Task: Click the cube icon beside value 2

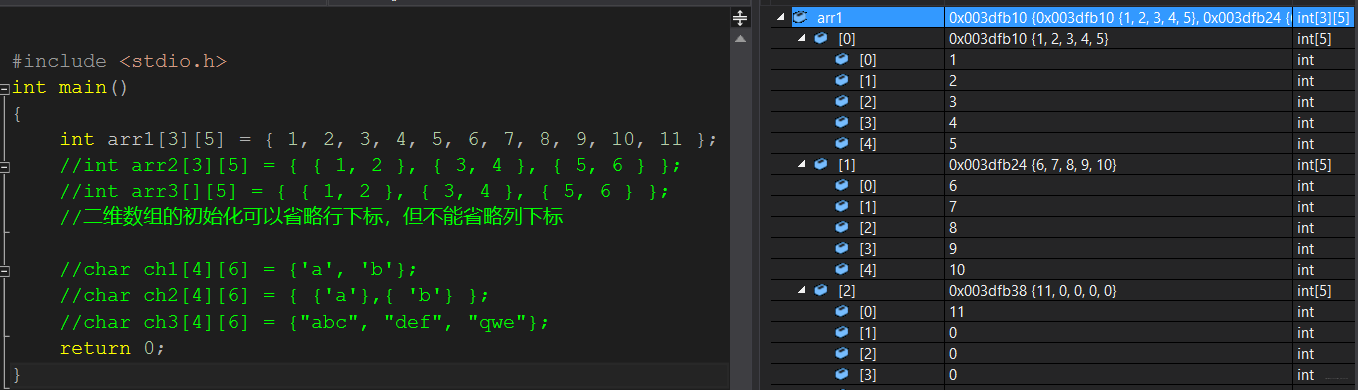Action: [842, 81]
